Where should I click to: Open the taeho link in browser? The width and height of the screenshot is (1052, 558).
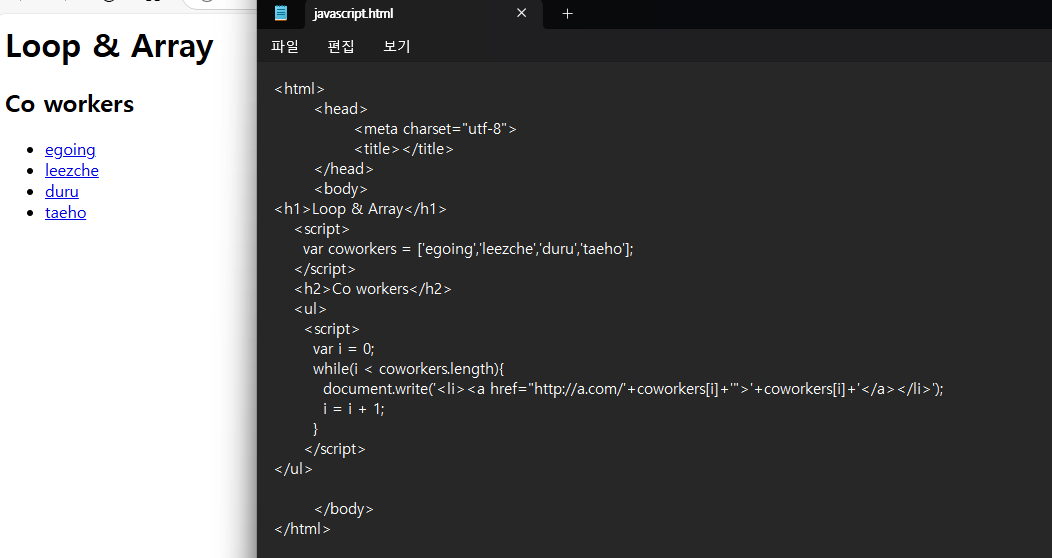66,213
